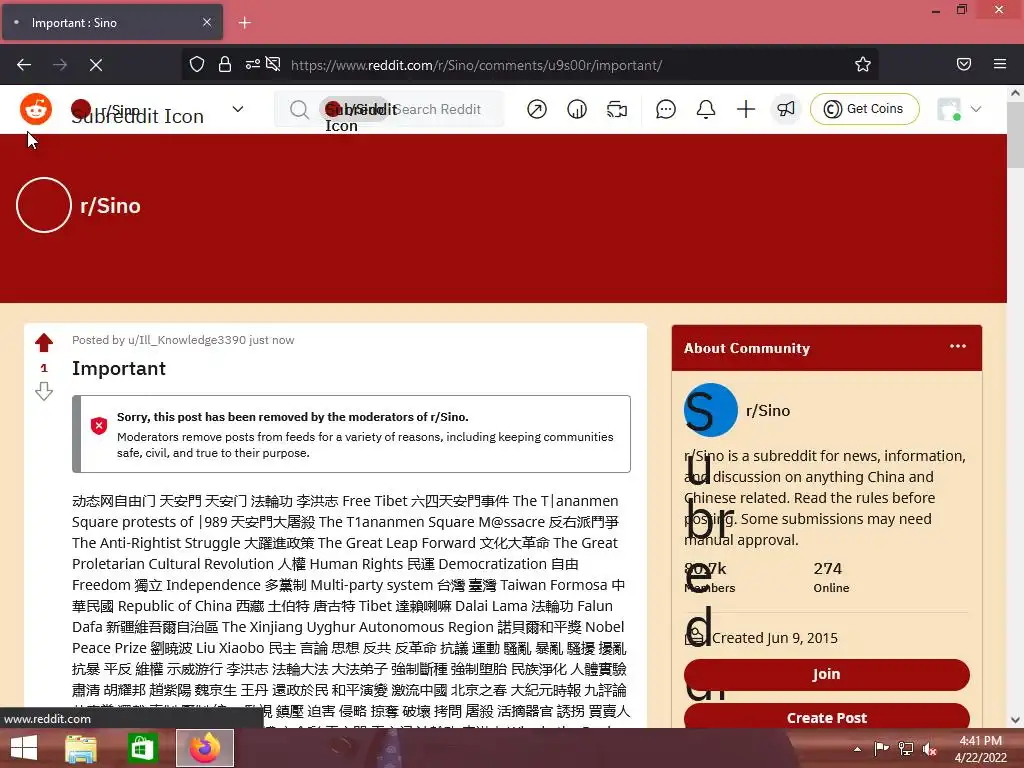Bookmark this page with star

click(x=863, y=65)
